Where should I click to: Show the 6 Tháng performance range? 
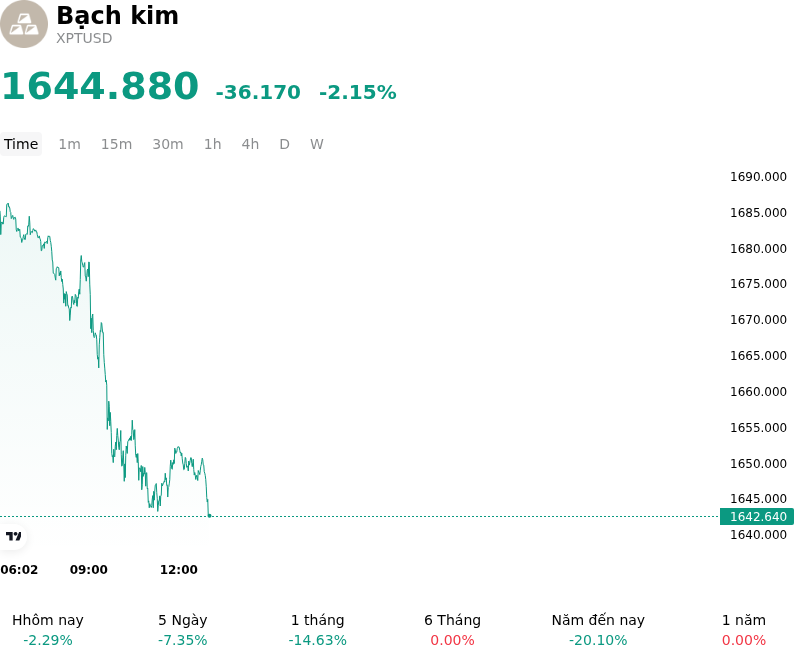[x=453, y=630]
